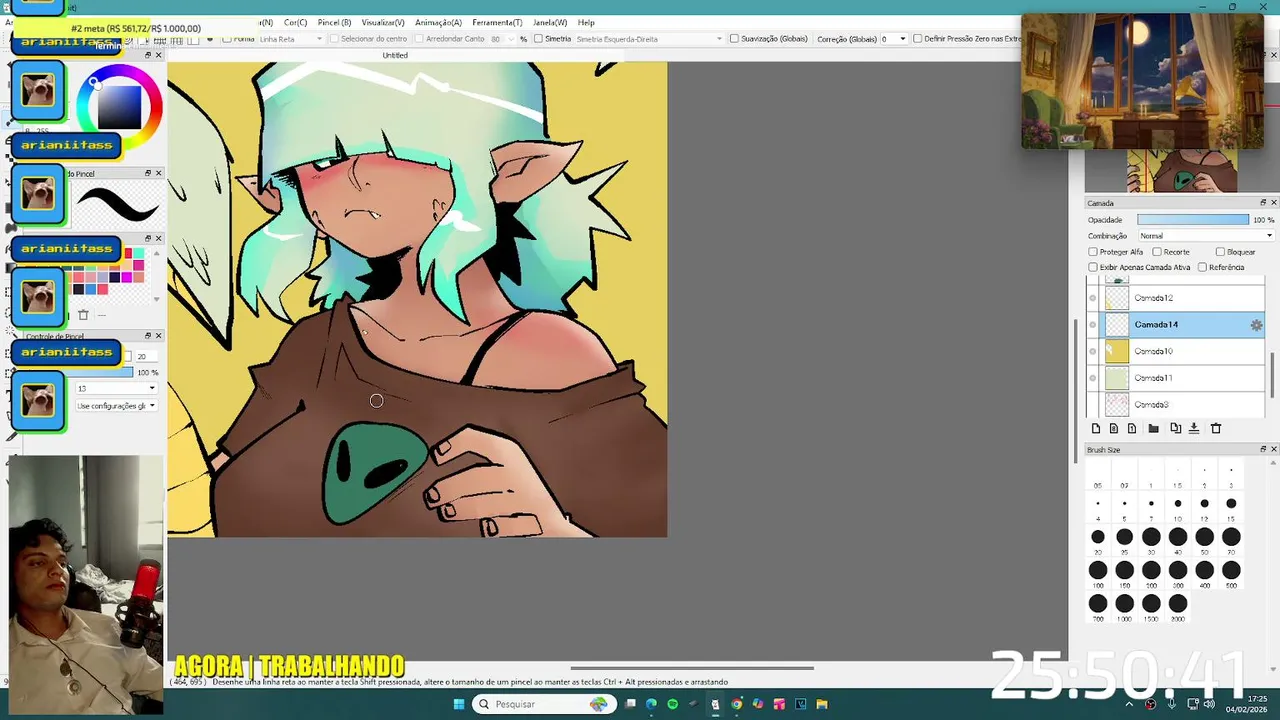Open File Explorer from taskbar
The image size is (1280, 720).
click(x=822, y=704)
